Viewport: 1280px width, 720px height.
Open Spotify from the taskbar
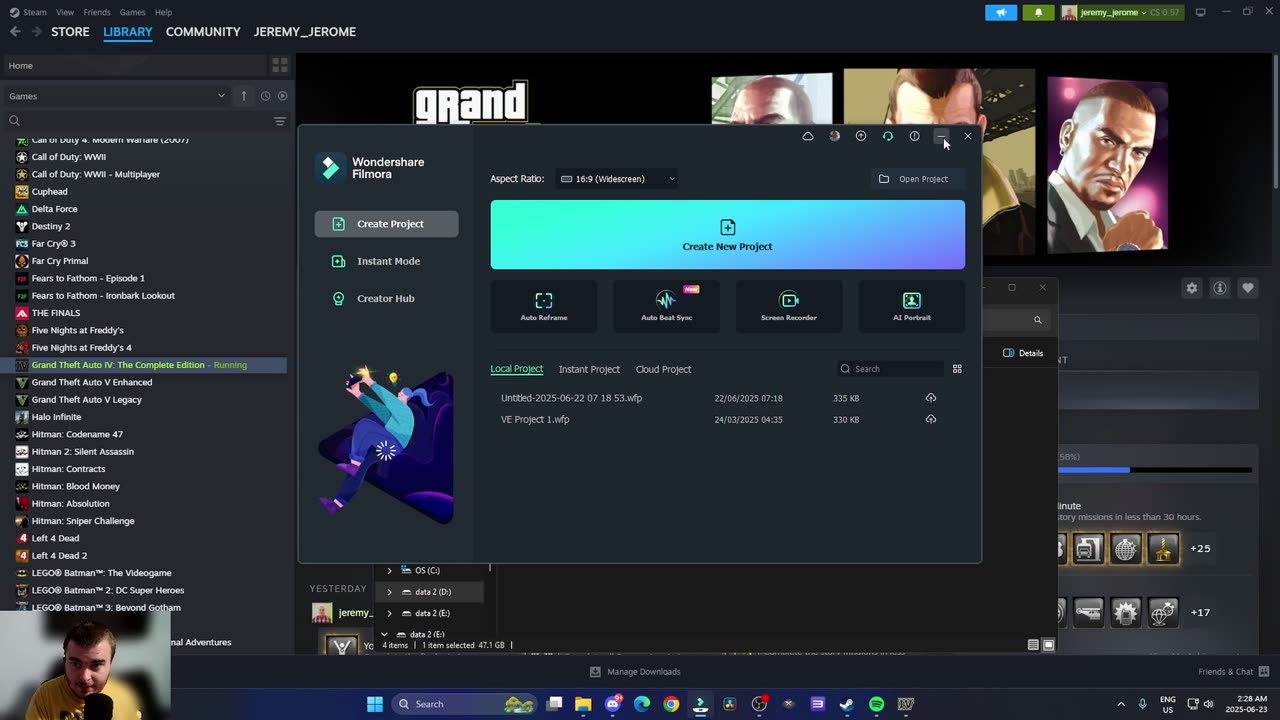click(x=876, y=704)
